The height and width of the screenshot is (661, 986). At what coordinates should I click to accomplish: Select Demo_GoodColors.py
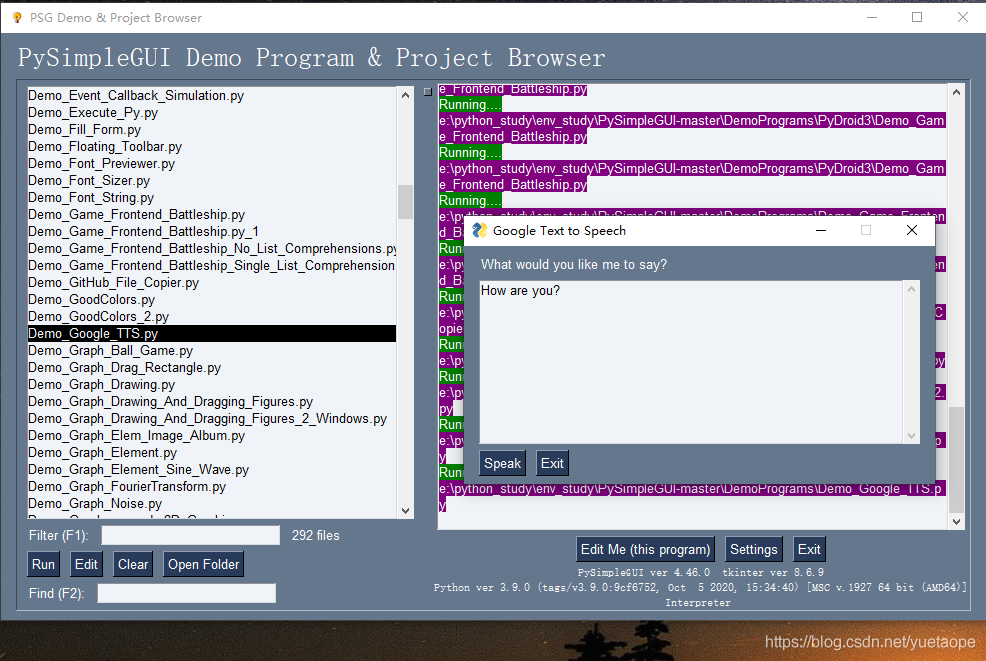[x=211, y=299]
